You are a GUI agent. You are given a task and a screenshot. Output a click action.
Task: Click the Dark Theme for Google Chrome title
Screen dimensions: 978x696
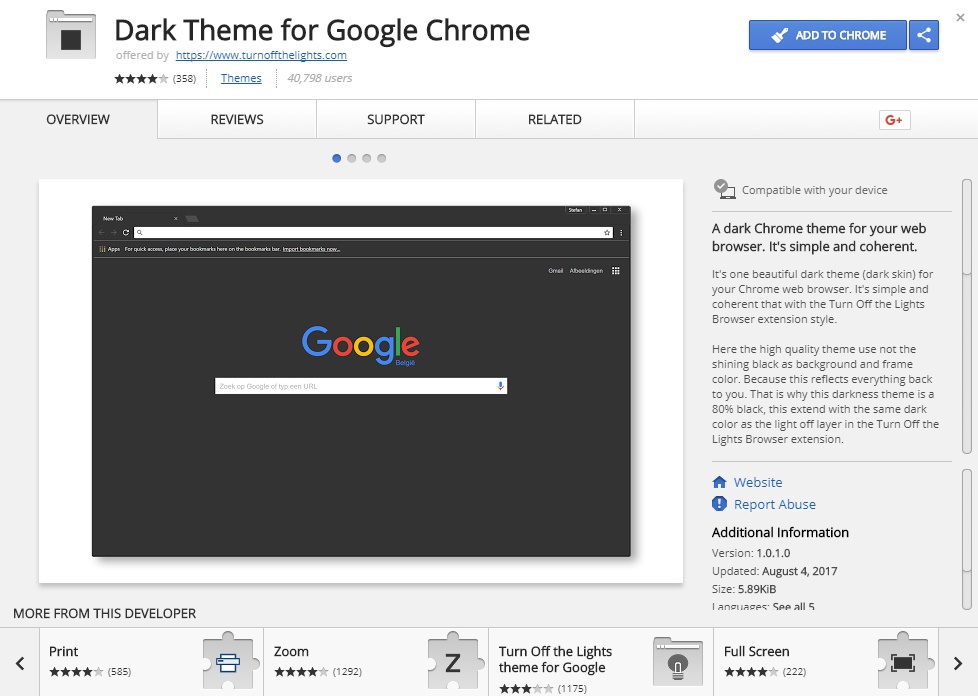click(322, 30)
